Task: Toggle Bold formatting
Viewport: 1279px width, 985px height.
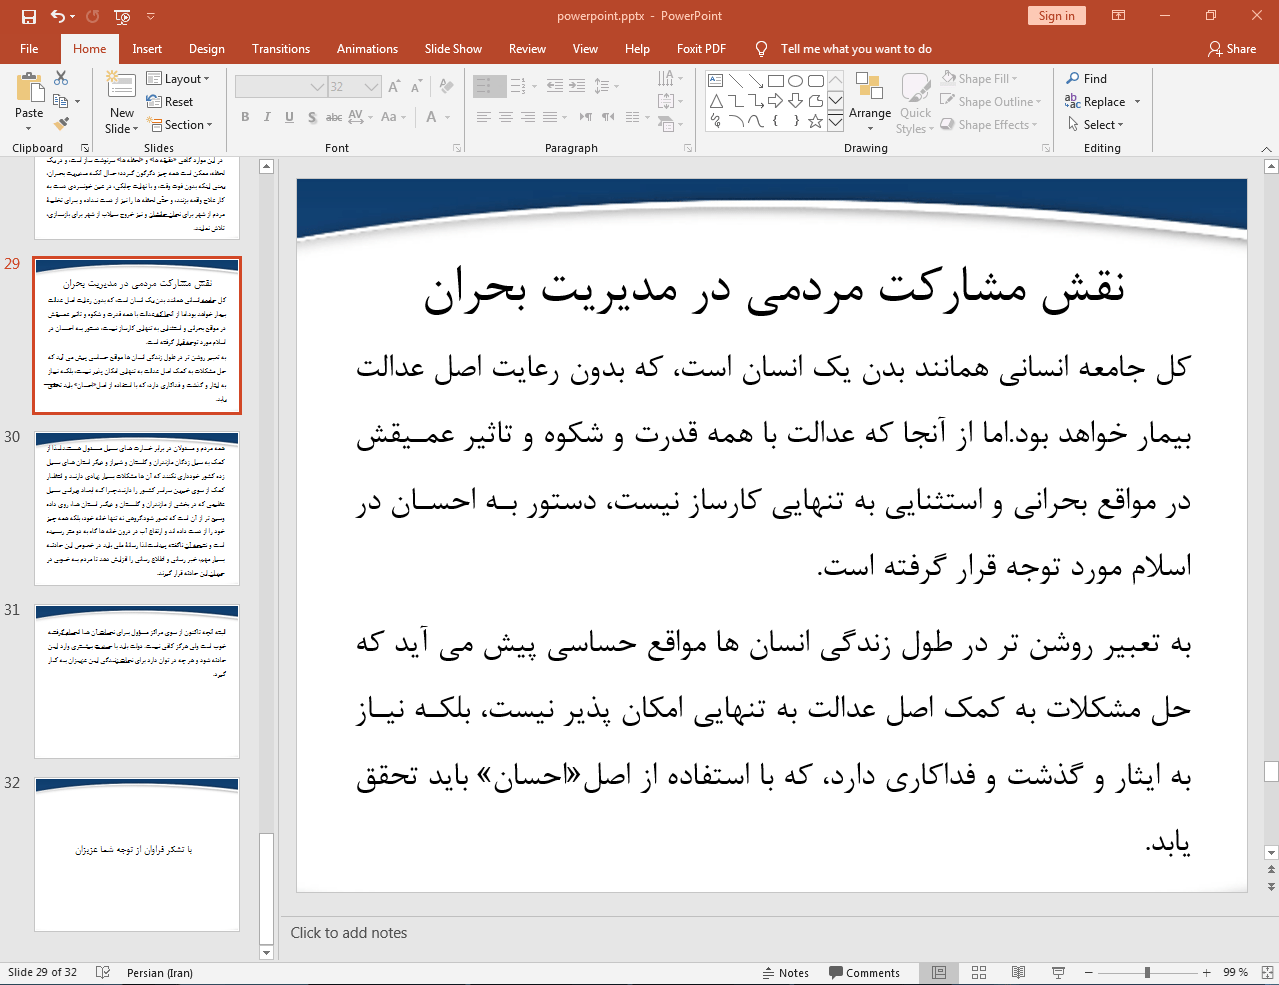Action: click(x=245, y=117)
